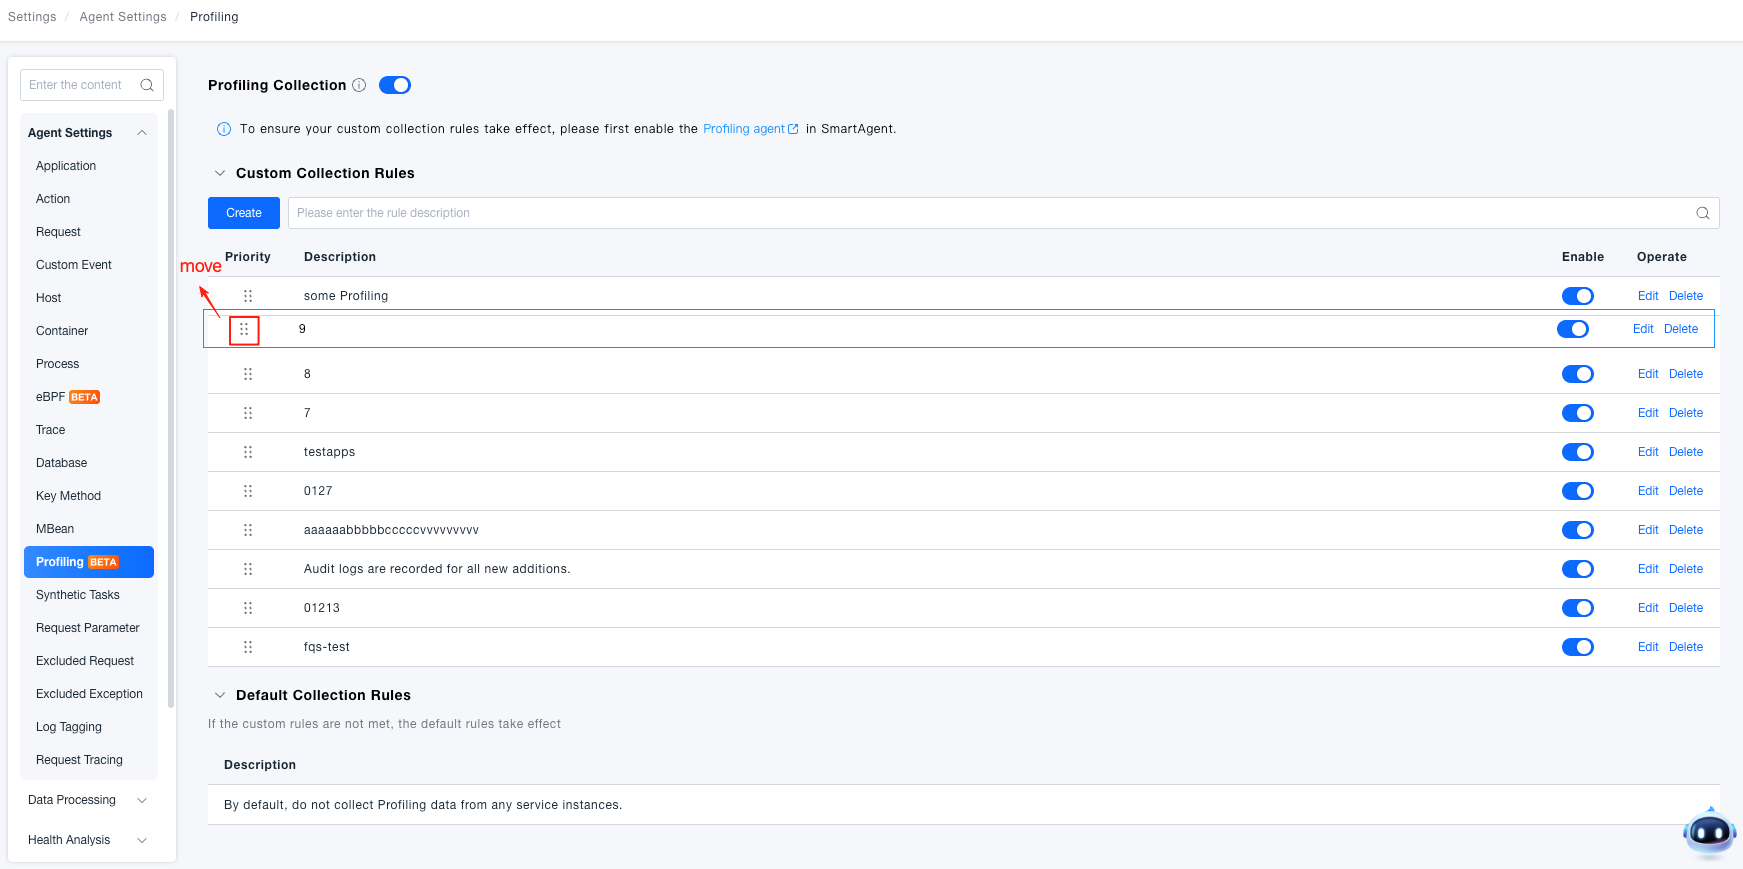This screenshot has width=1743, height=869.
Task: Disable the rule 9 enable switch
Action: tap(1573, 329)
